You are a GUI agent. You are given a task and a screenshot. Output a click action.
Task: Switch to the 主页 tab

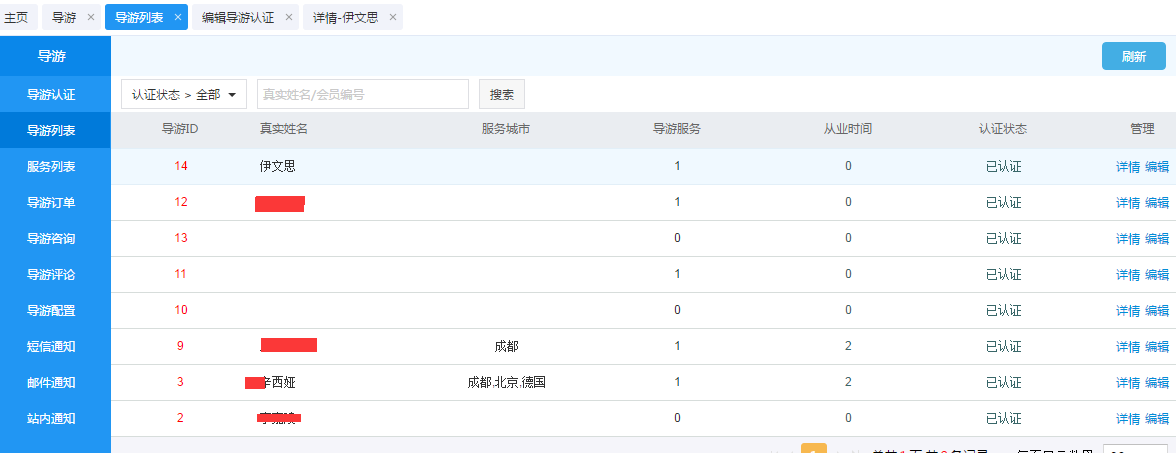click(x=17, y=18)
